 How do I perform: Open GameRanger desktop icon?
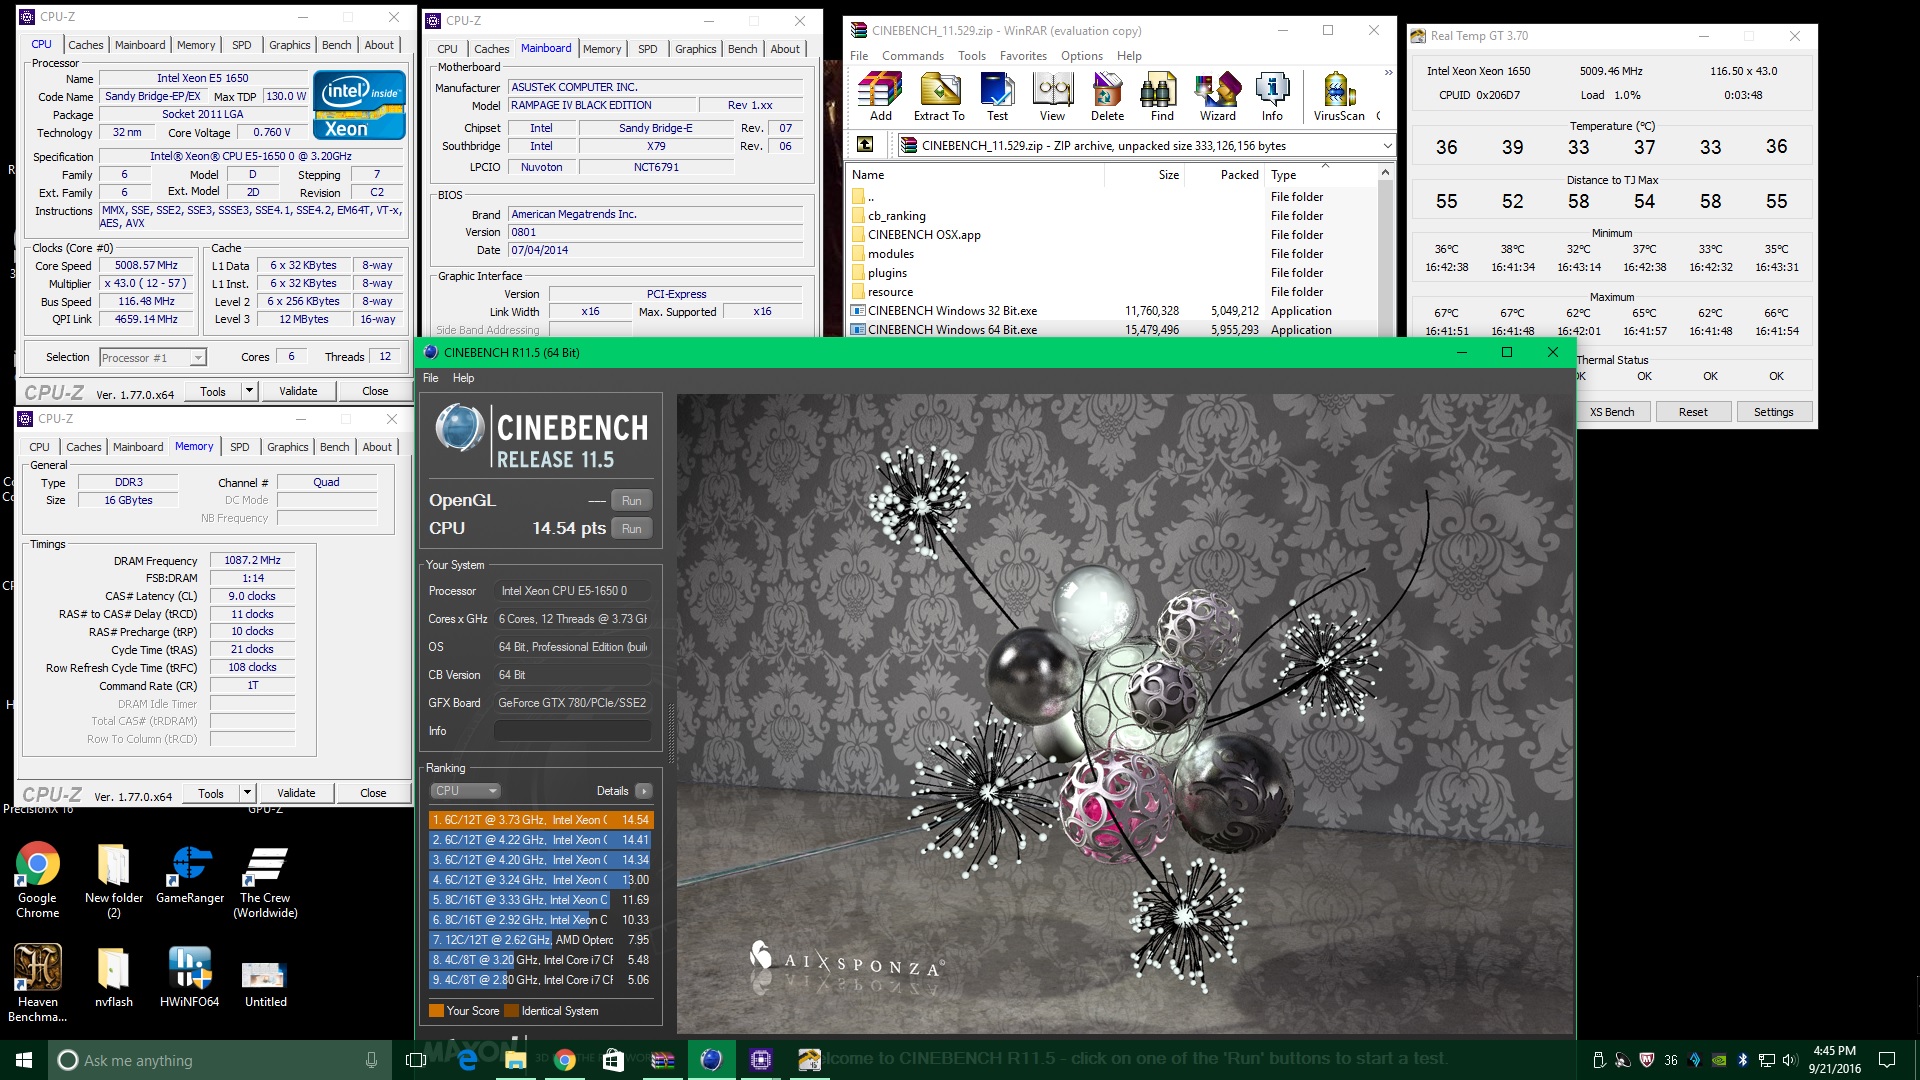(190, 873)
